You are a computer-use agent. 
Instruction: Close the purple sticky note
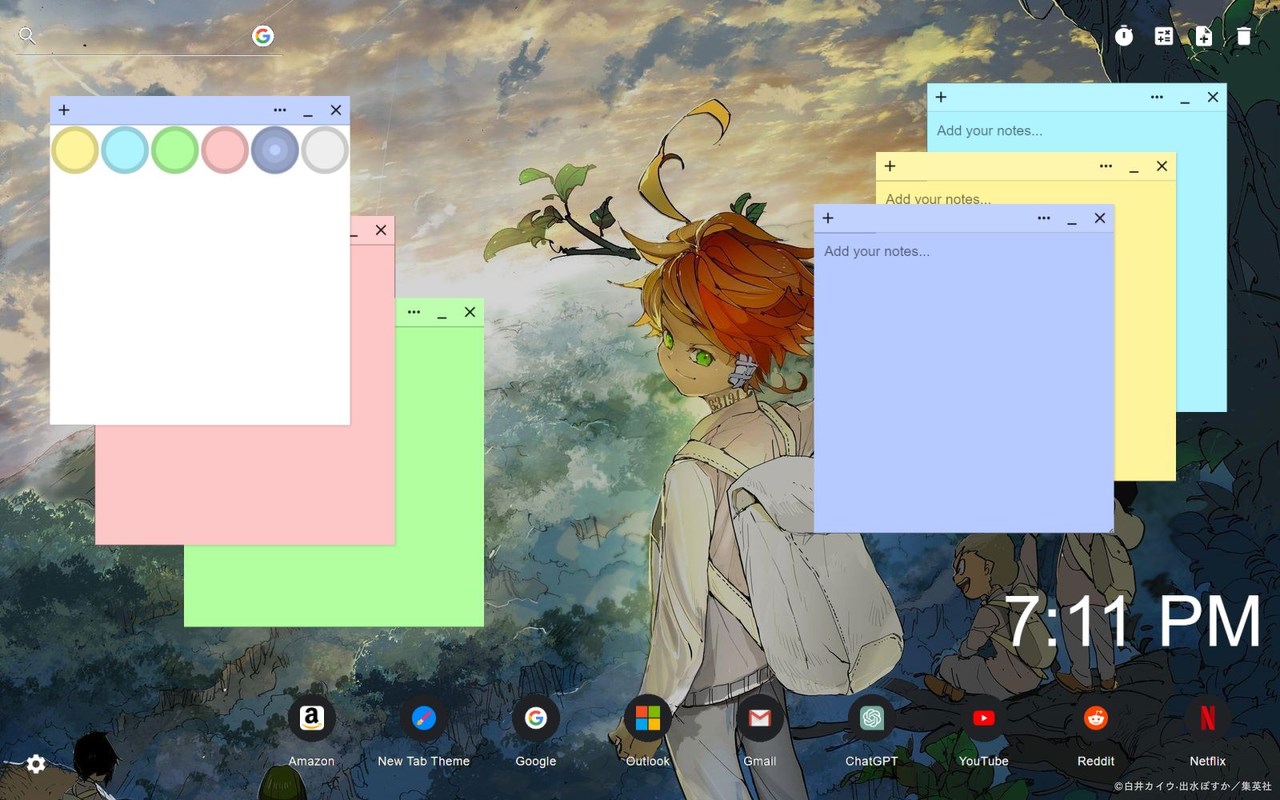pos(1100,218)
